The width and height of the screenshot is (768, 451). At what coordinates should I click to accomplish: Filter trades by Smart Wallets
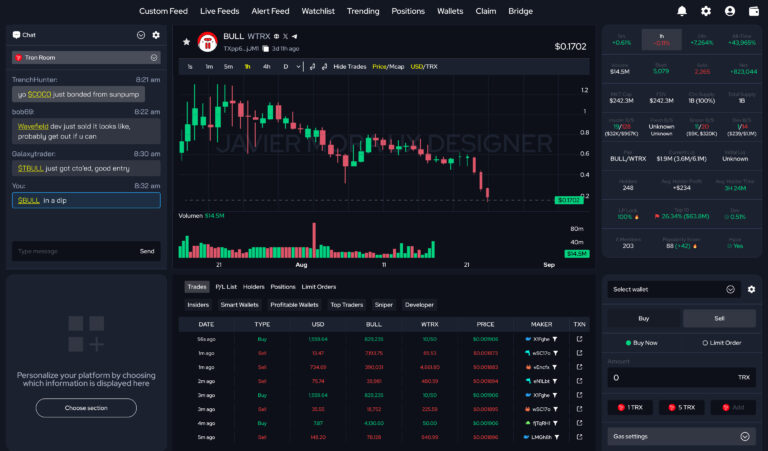click(x=239, y=305)
